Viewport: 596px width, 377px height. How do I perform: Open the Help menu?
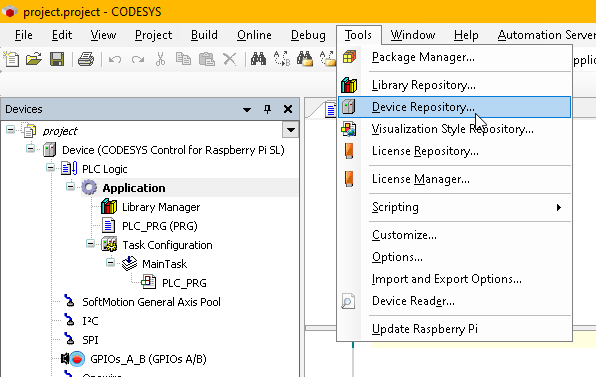pyautogui.click(x=466, y=35)
